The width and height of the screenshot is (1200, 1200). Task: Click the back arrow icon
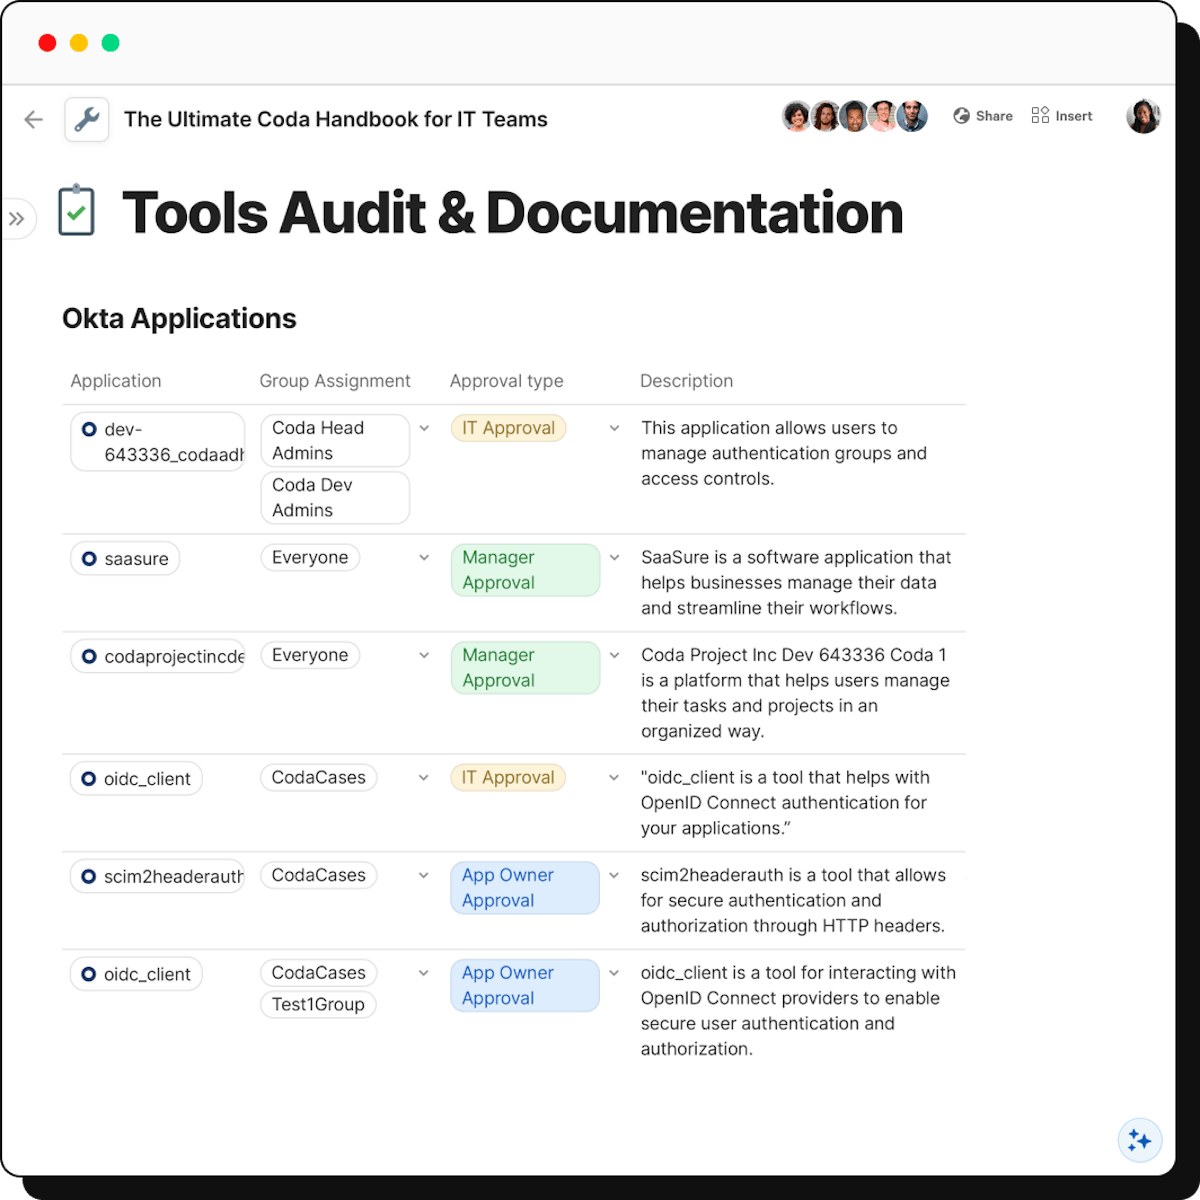click(34, 120)
